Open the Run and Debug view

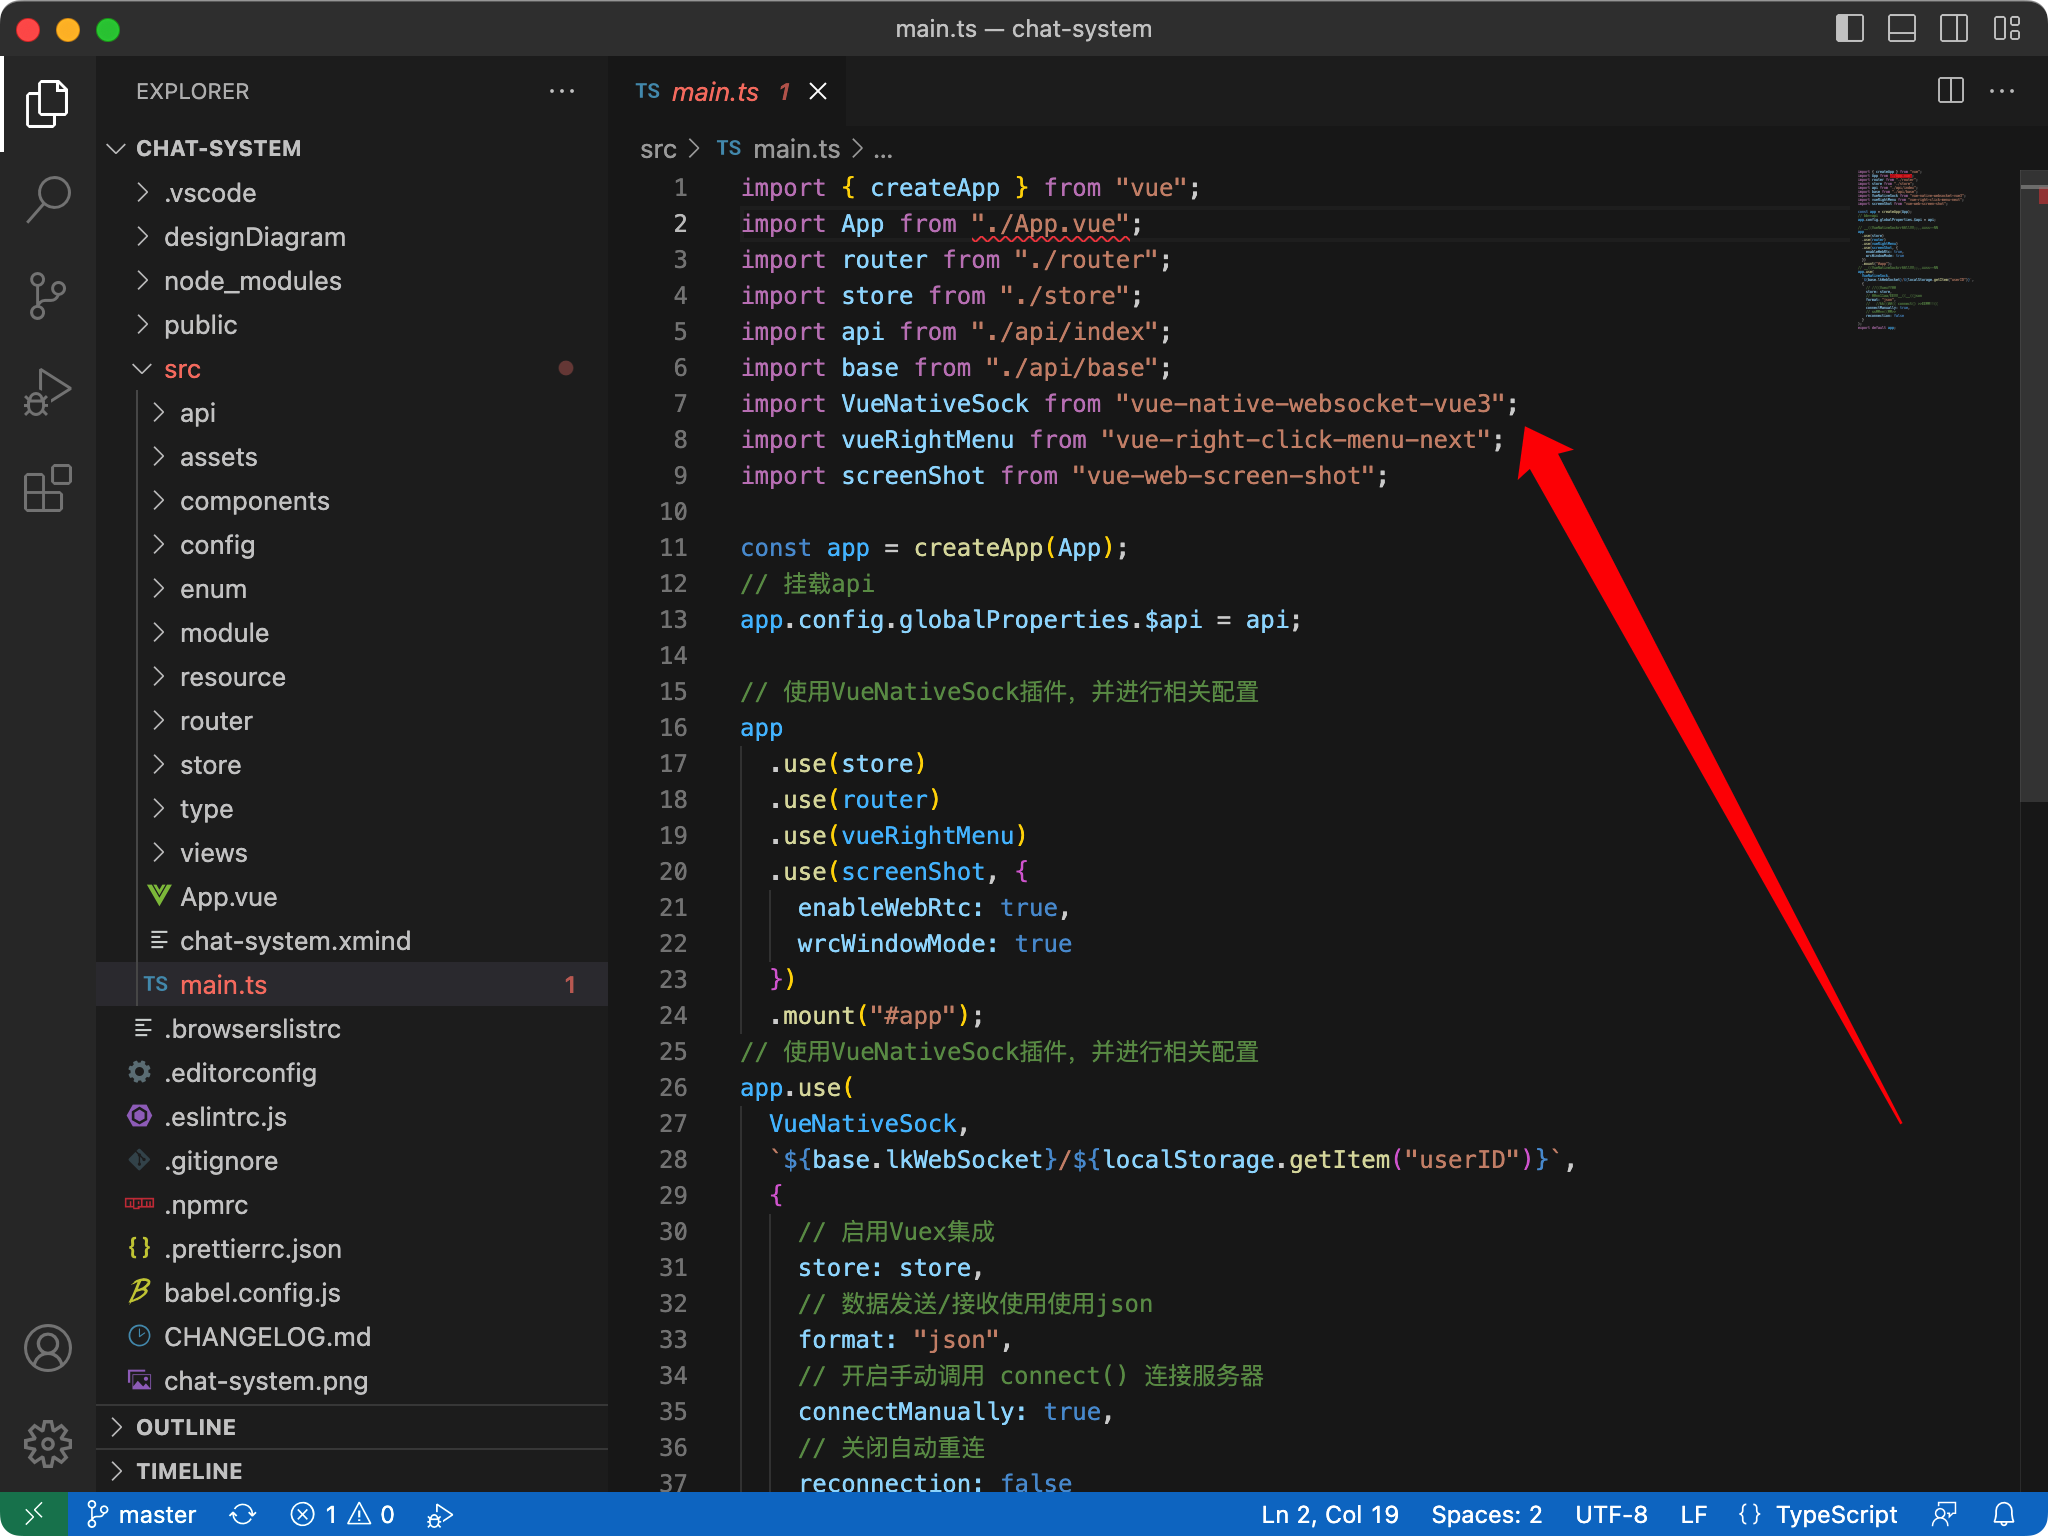(47, 392)
